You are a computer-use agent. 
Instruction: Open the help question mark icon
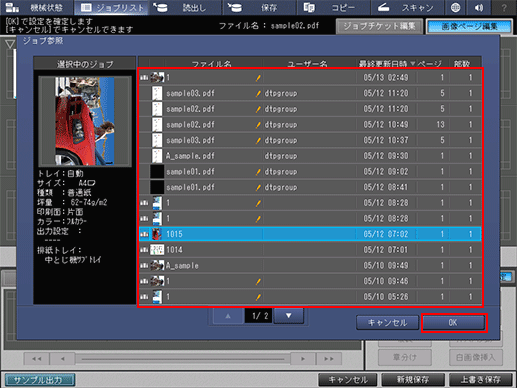(504, 7)
